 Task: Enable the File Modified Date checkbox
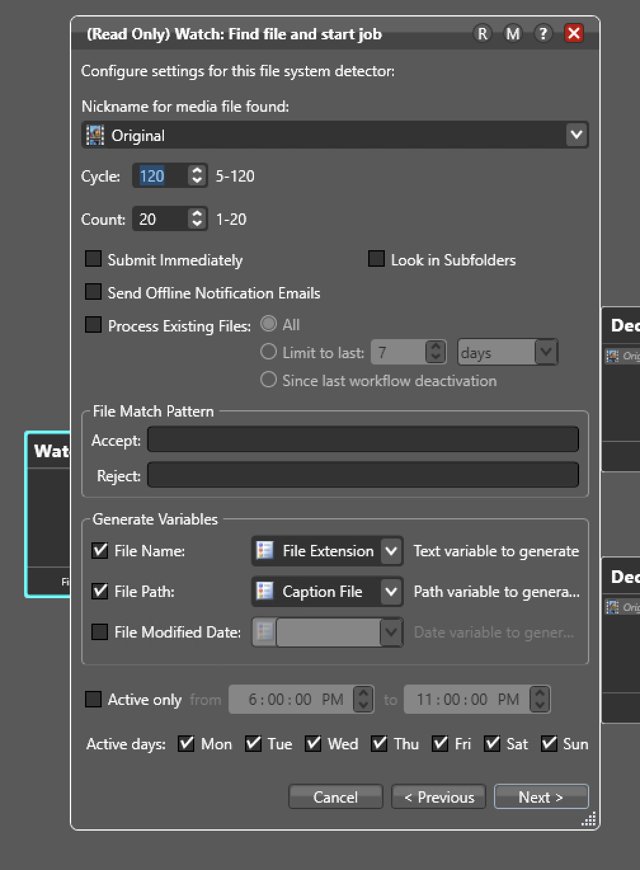(x=99, y=631)
